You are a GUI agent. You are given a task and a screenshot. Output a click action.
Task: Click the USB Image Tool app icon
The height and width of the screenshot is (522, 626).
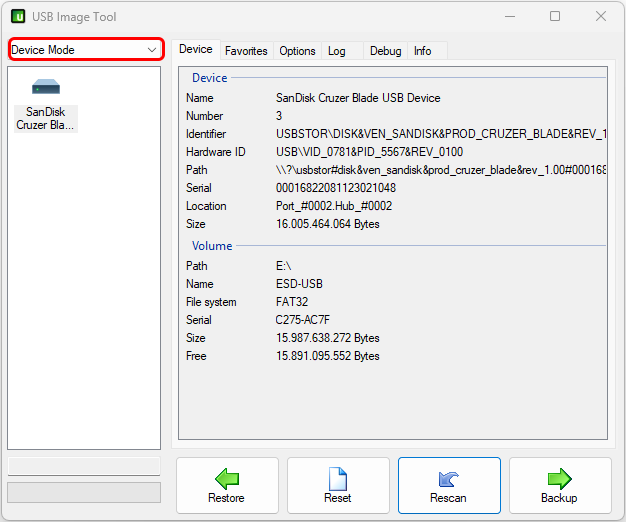(18, 17)
